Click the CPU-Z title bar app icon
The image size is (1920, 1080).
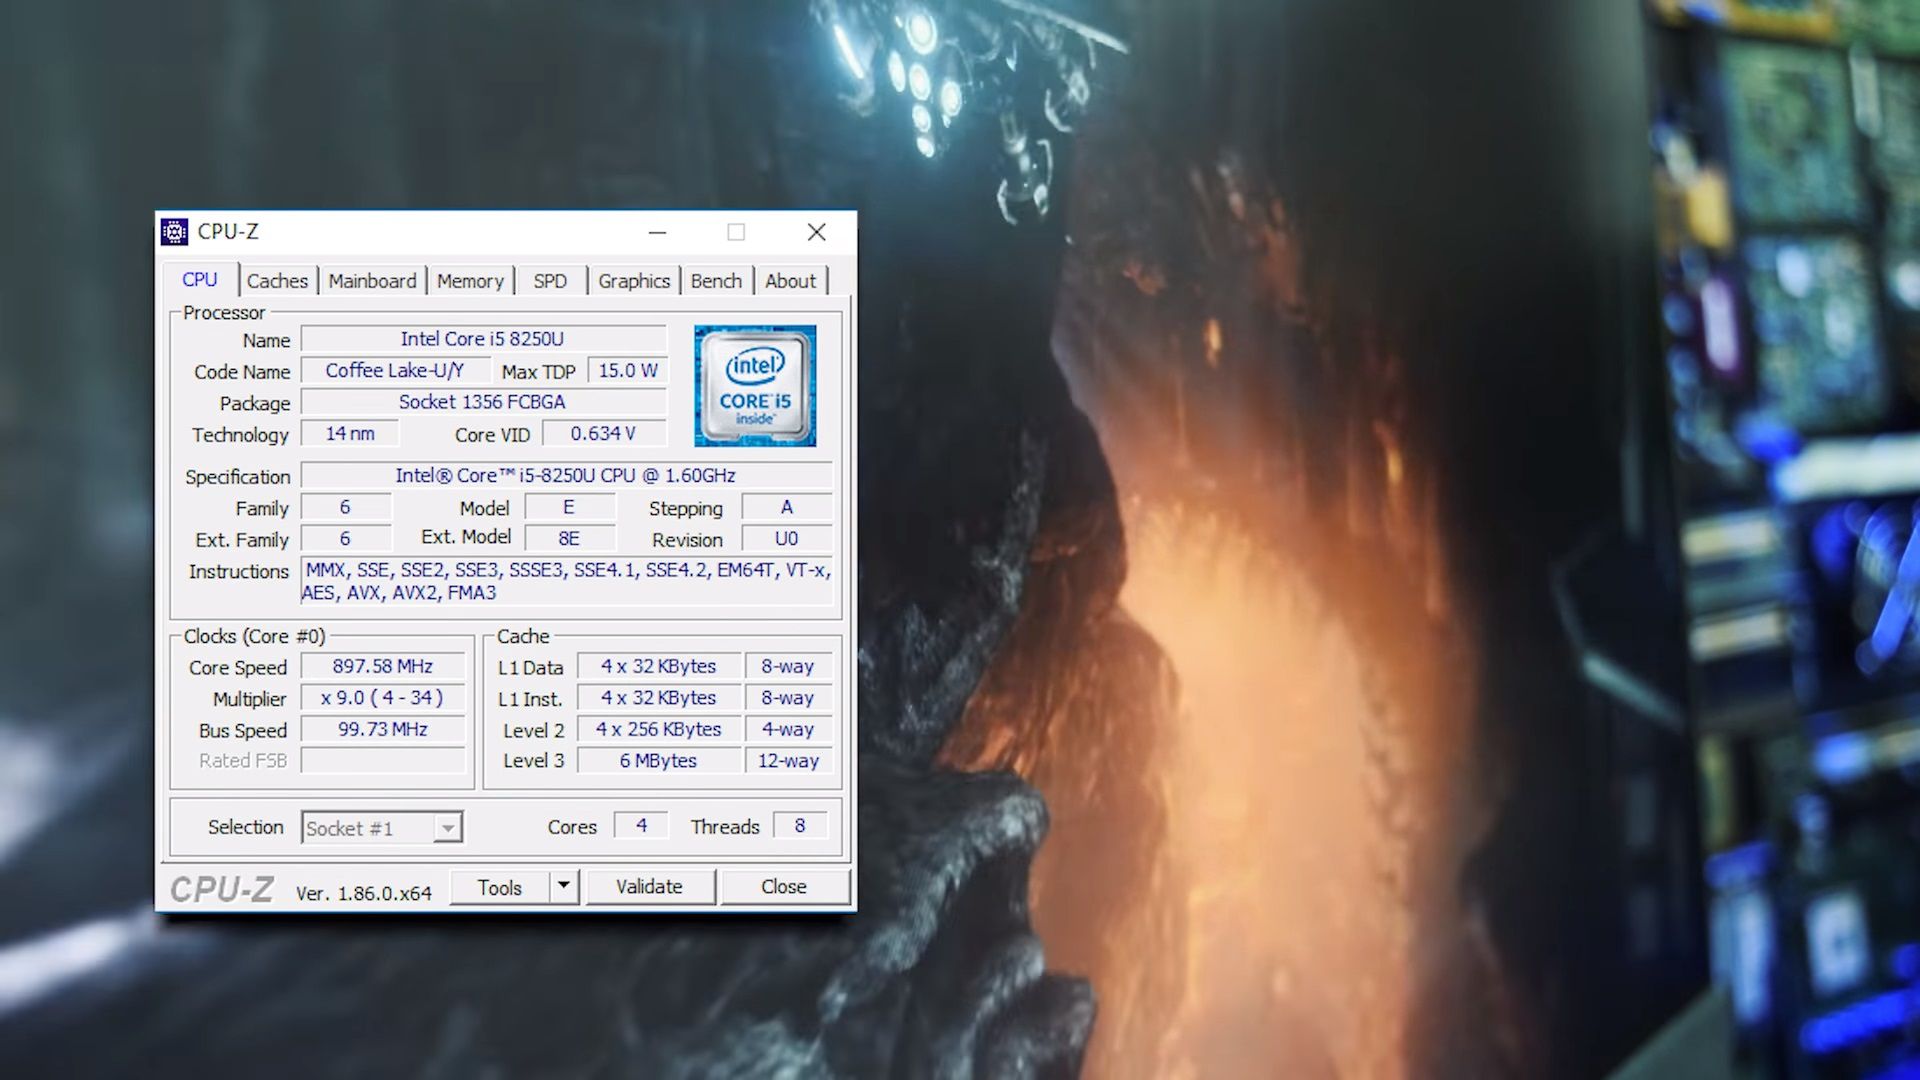(x=174, y=232)
